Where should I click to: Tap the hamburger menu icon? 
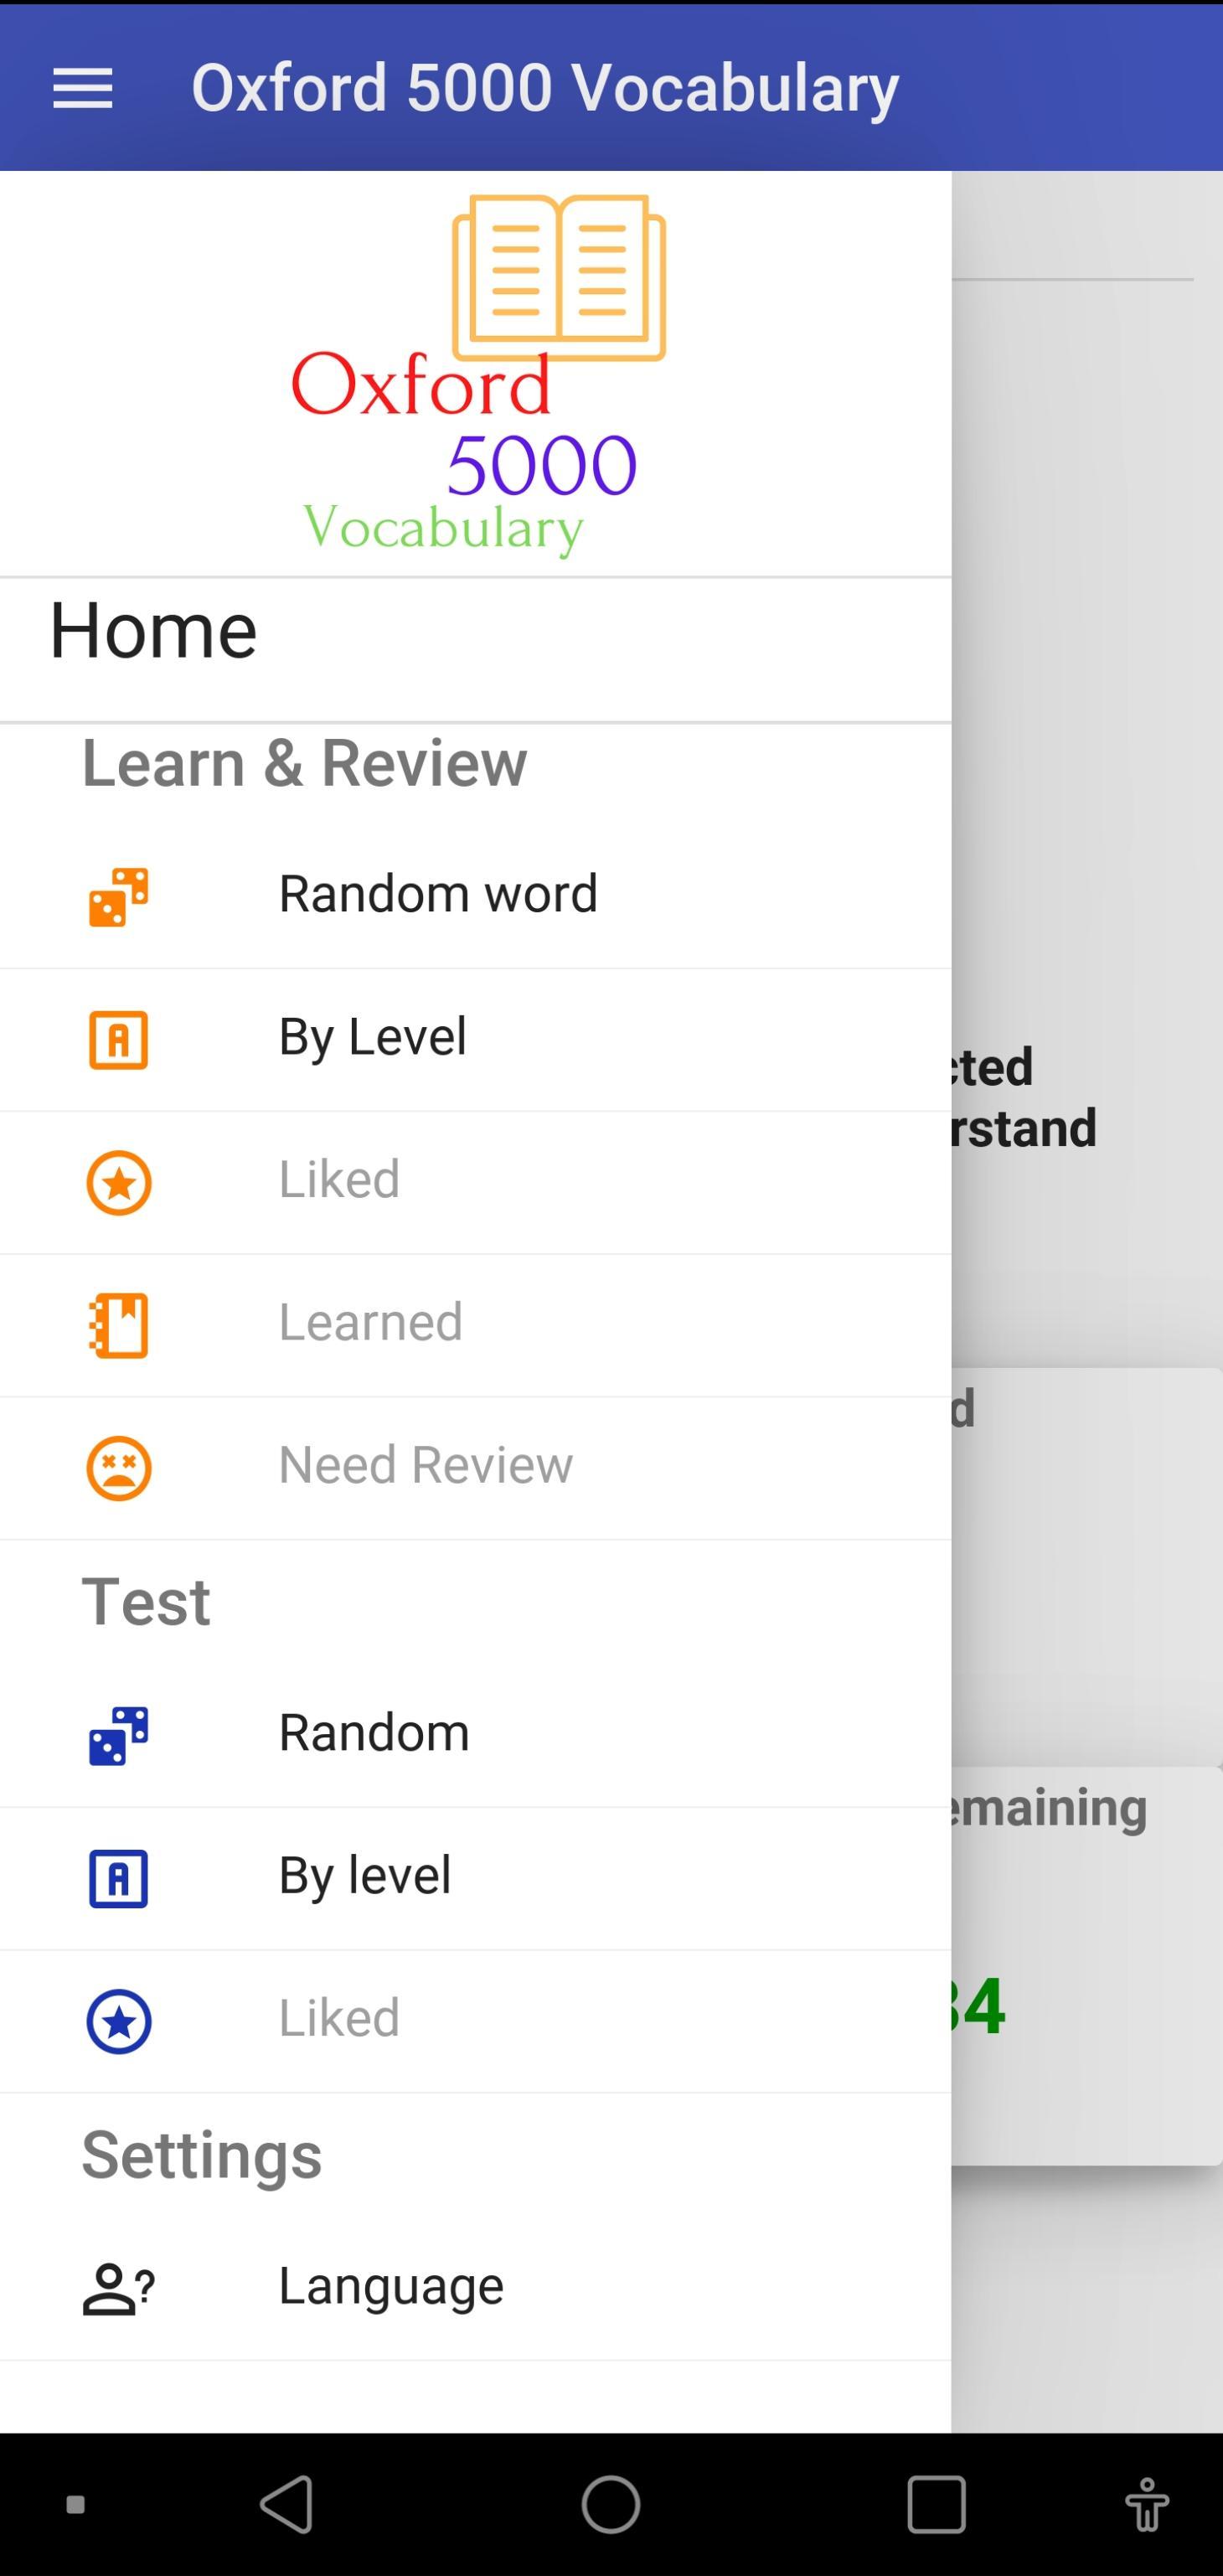[x=82, y=88]
